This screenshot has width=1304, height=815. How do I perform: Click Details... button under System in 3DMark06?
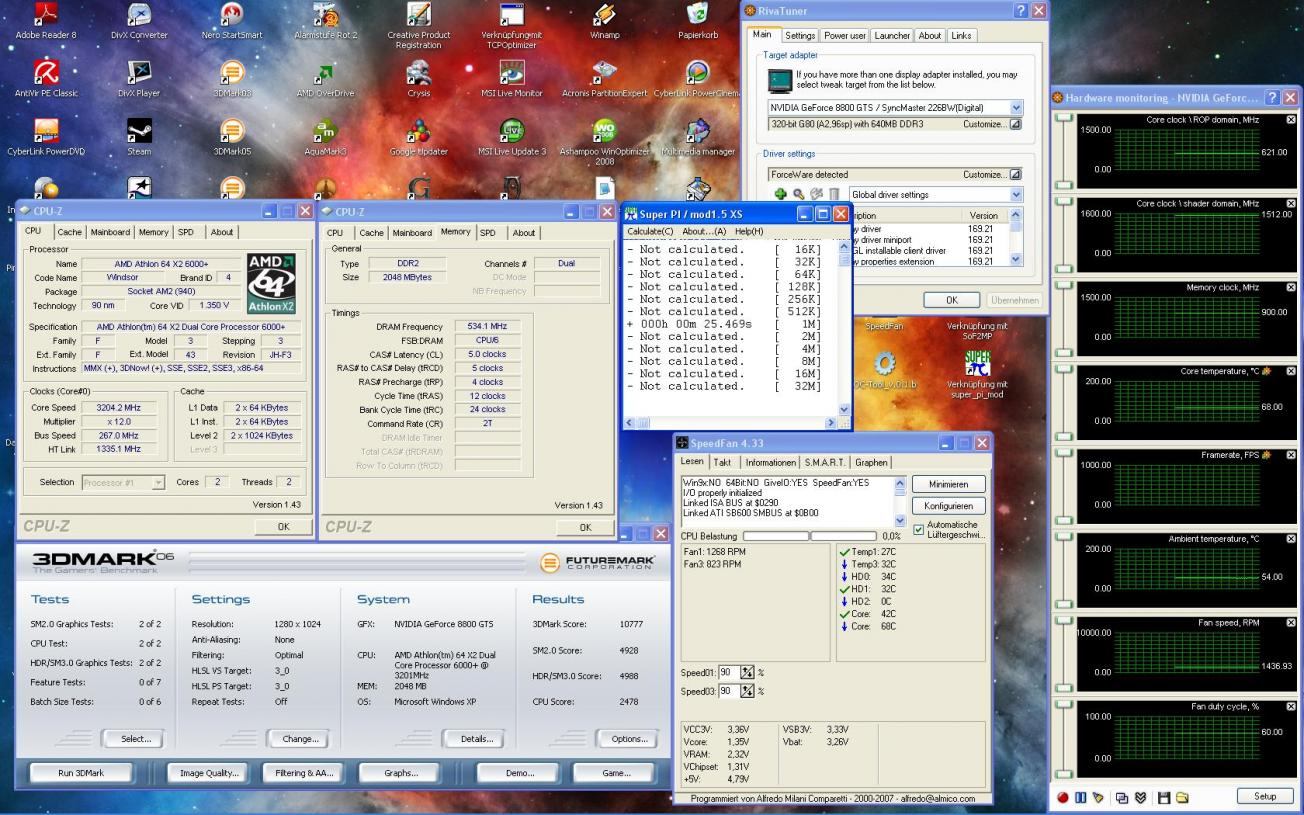point(476,739)
